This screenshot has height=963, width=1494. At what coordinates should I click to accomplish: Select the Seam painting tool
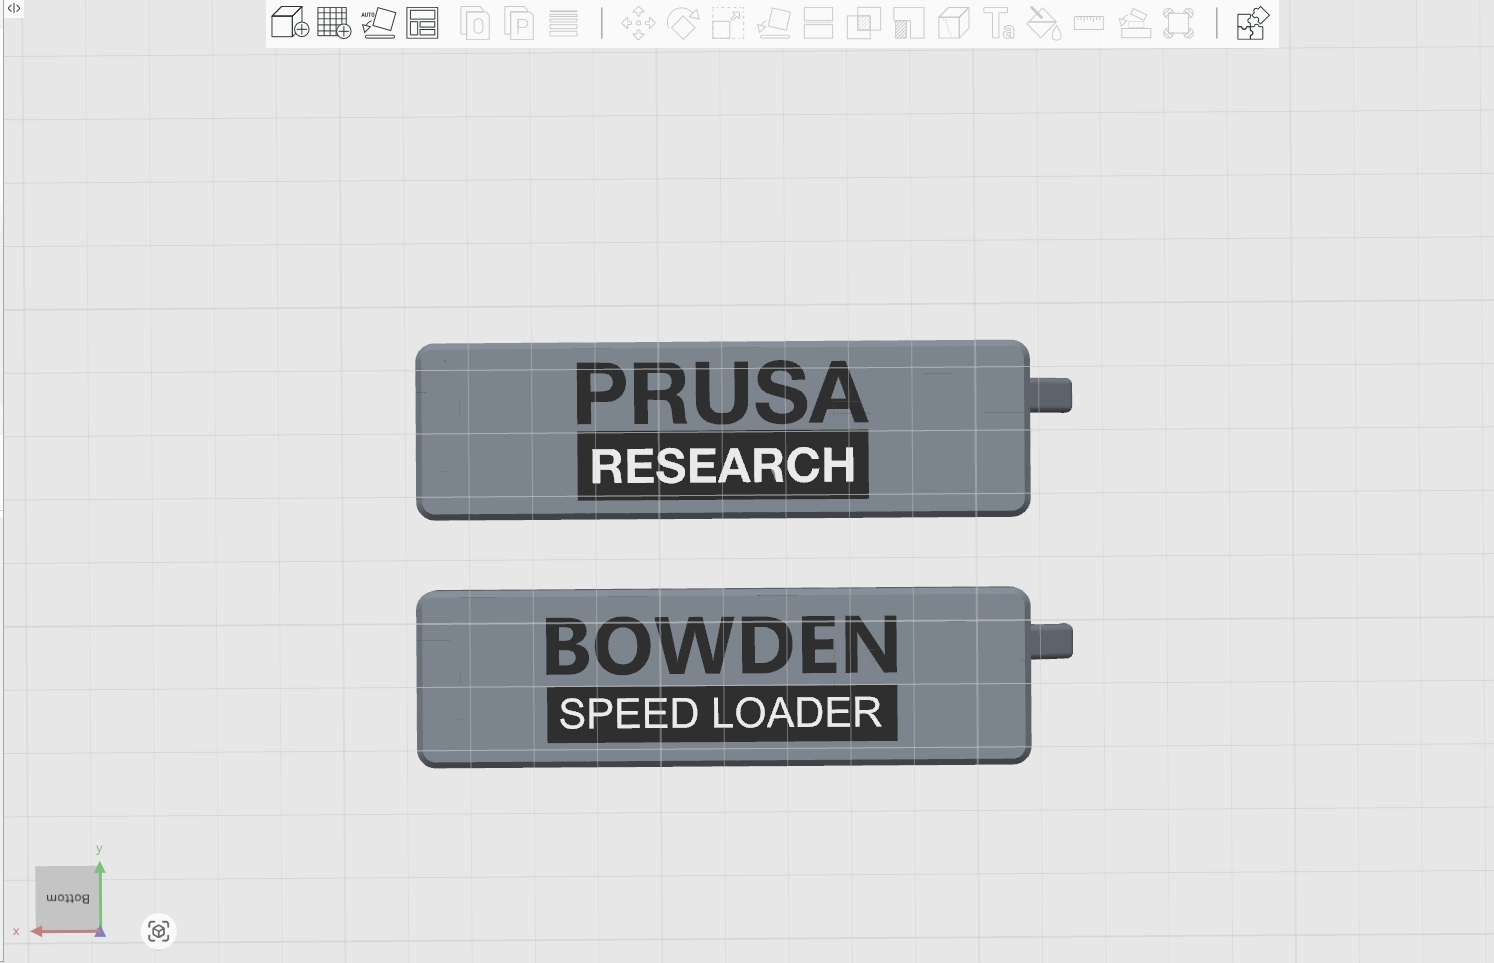pyautogui.click(x=954, y=23)
